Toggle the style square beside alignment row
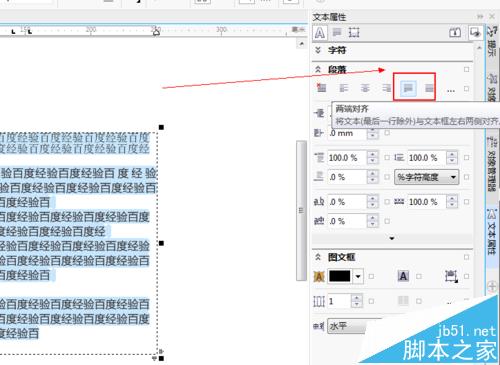This screenshot has height=365, width=500. pyautogui.click(x=466, y=89)
